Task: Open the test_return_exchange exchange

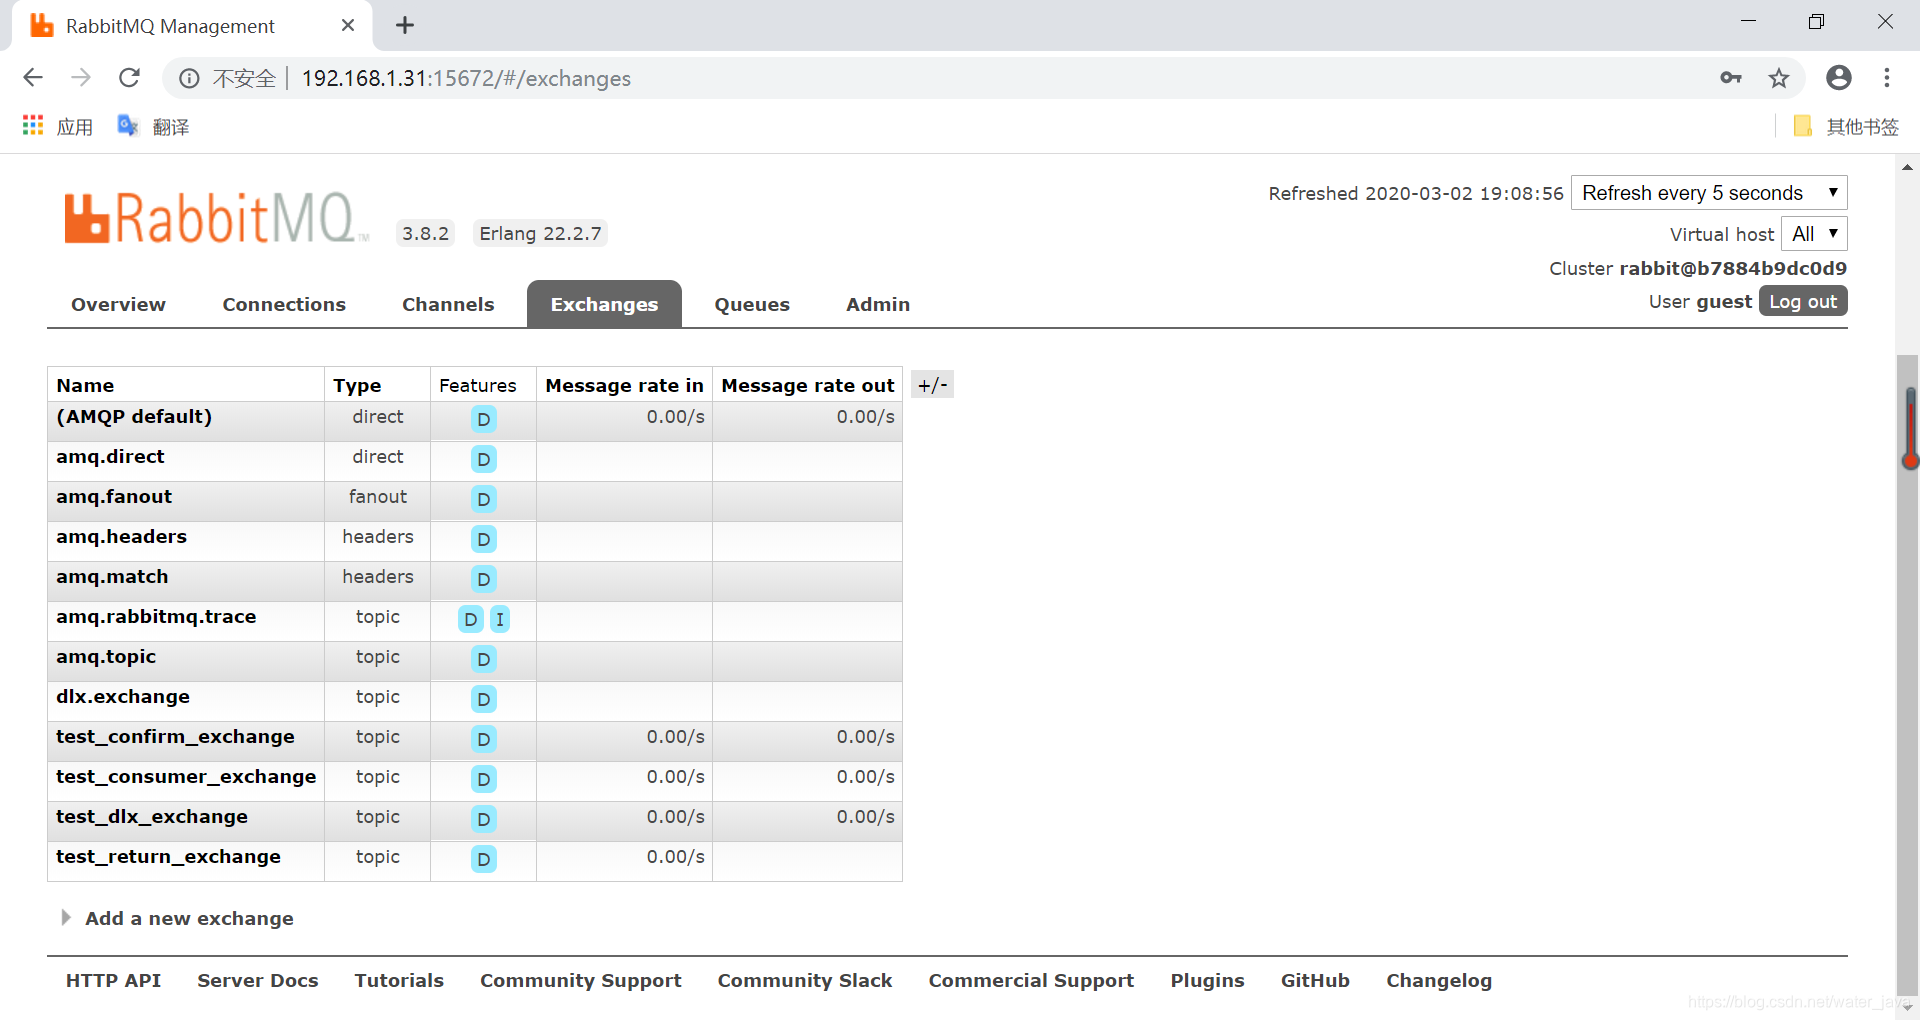Action: pos(168,857)
